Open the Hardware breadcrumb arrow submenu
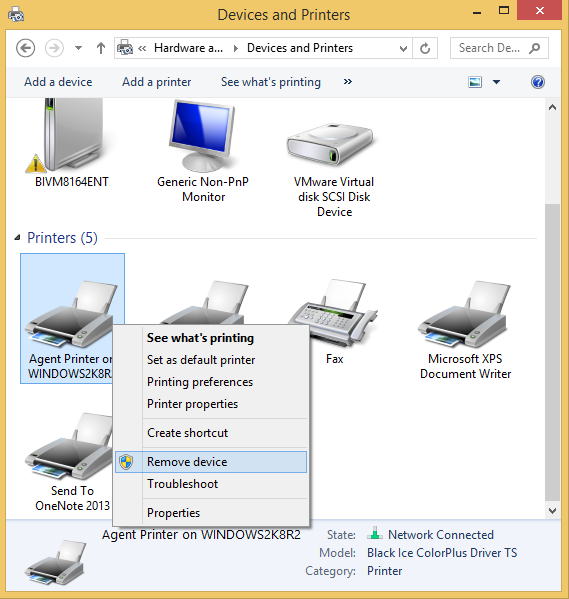Image resolution: width=569 pixels, height=599 pixels. 236,49
